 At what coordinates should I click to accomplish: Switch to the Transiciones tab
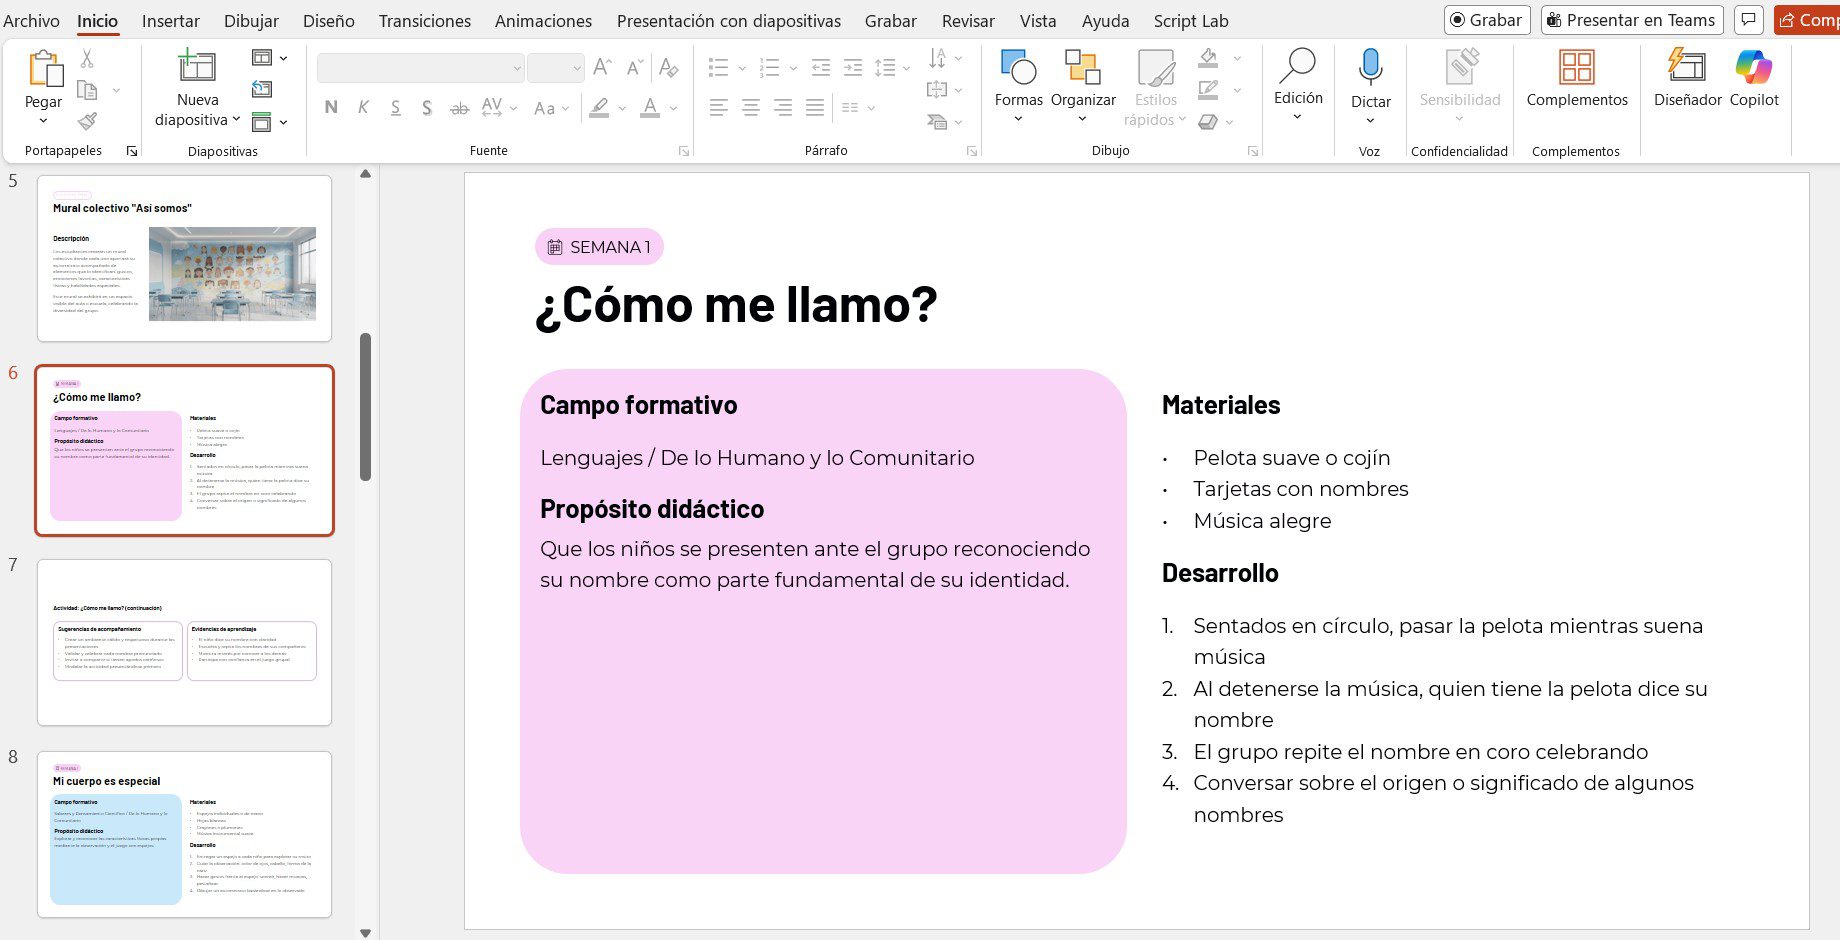[424, 21]
